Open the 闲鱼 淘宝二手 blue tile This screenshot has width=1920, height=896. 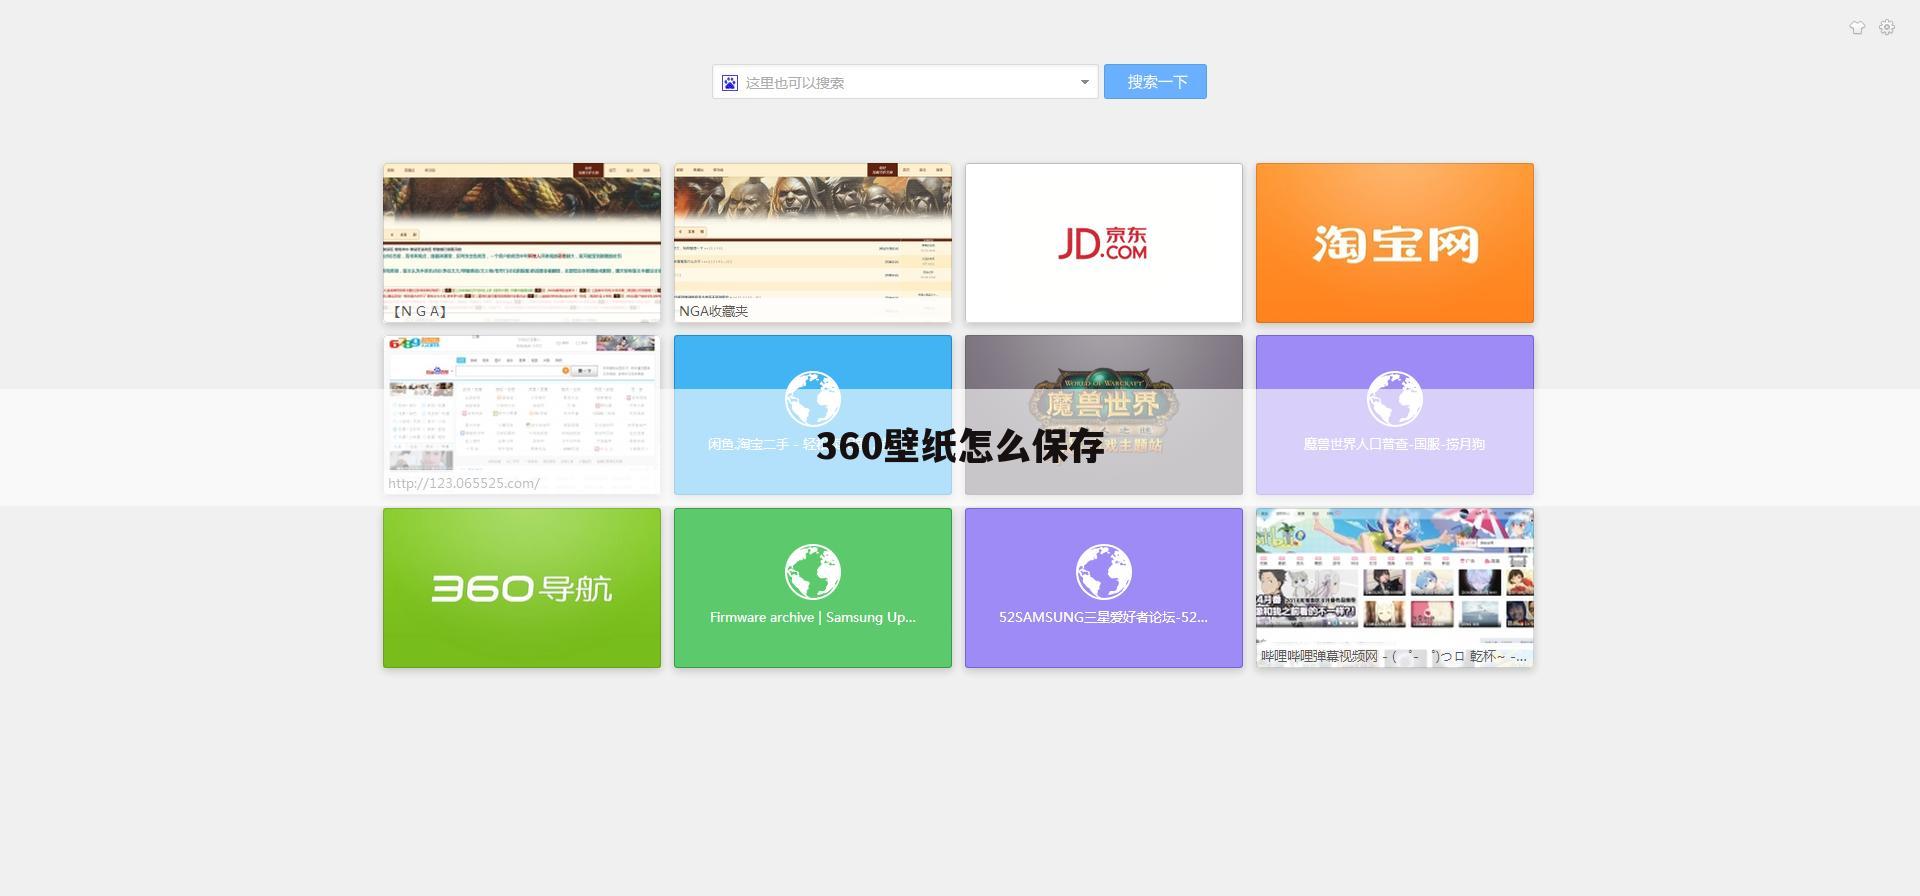[x=813, y=415]
